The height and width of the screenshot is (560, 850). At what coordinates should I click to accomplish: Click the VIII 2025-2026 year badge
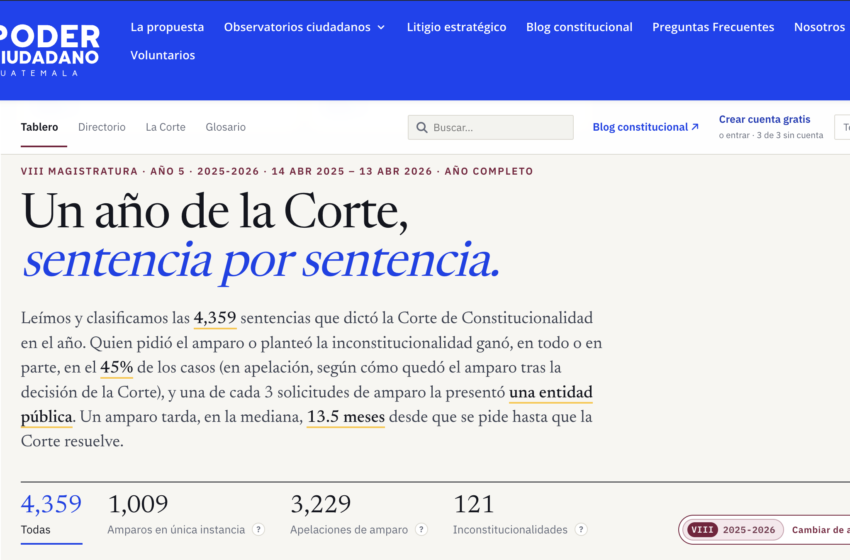point(731,530)
